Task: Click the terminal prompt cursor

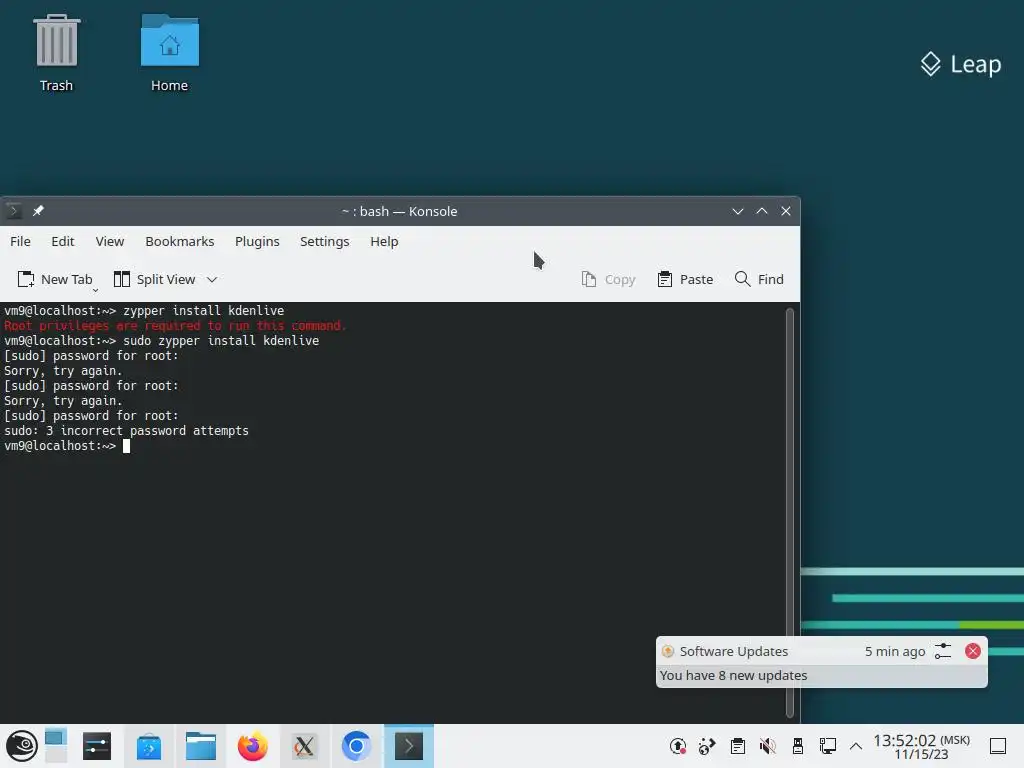Action: 126,446
